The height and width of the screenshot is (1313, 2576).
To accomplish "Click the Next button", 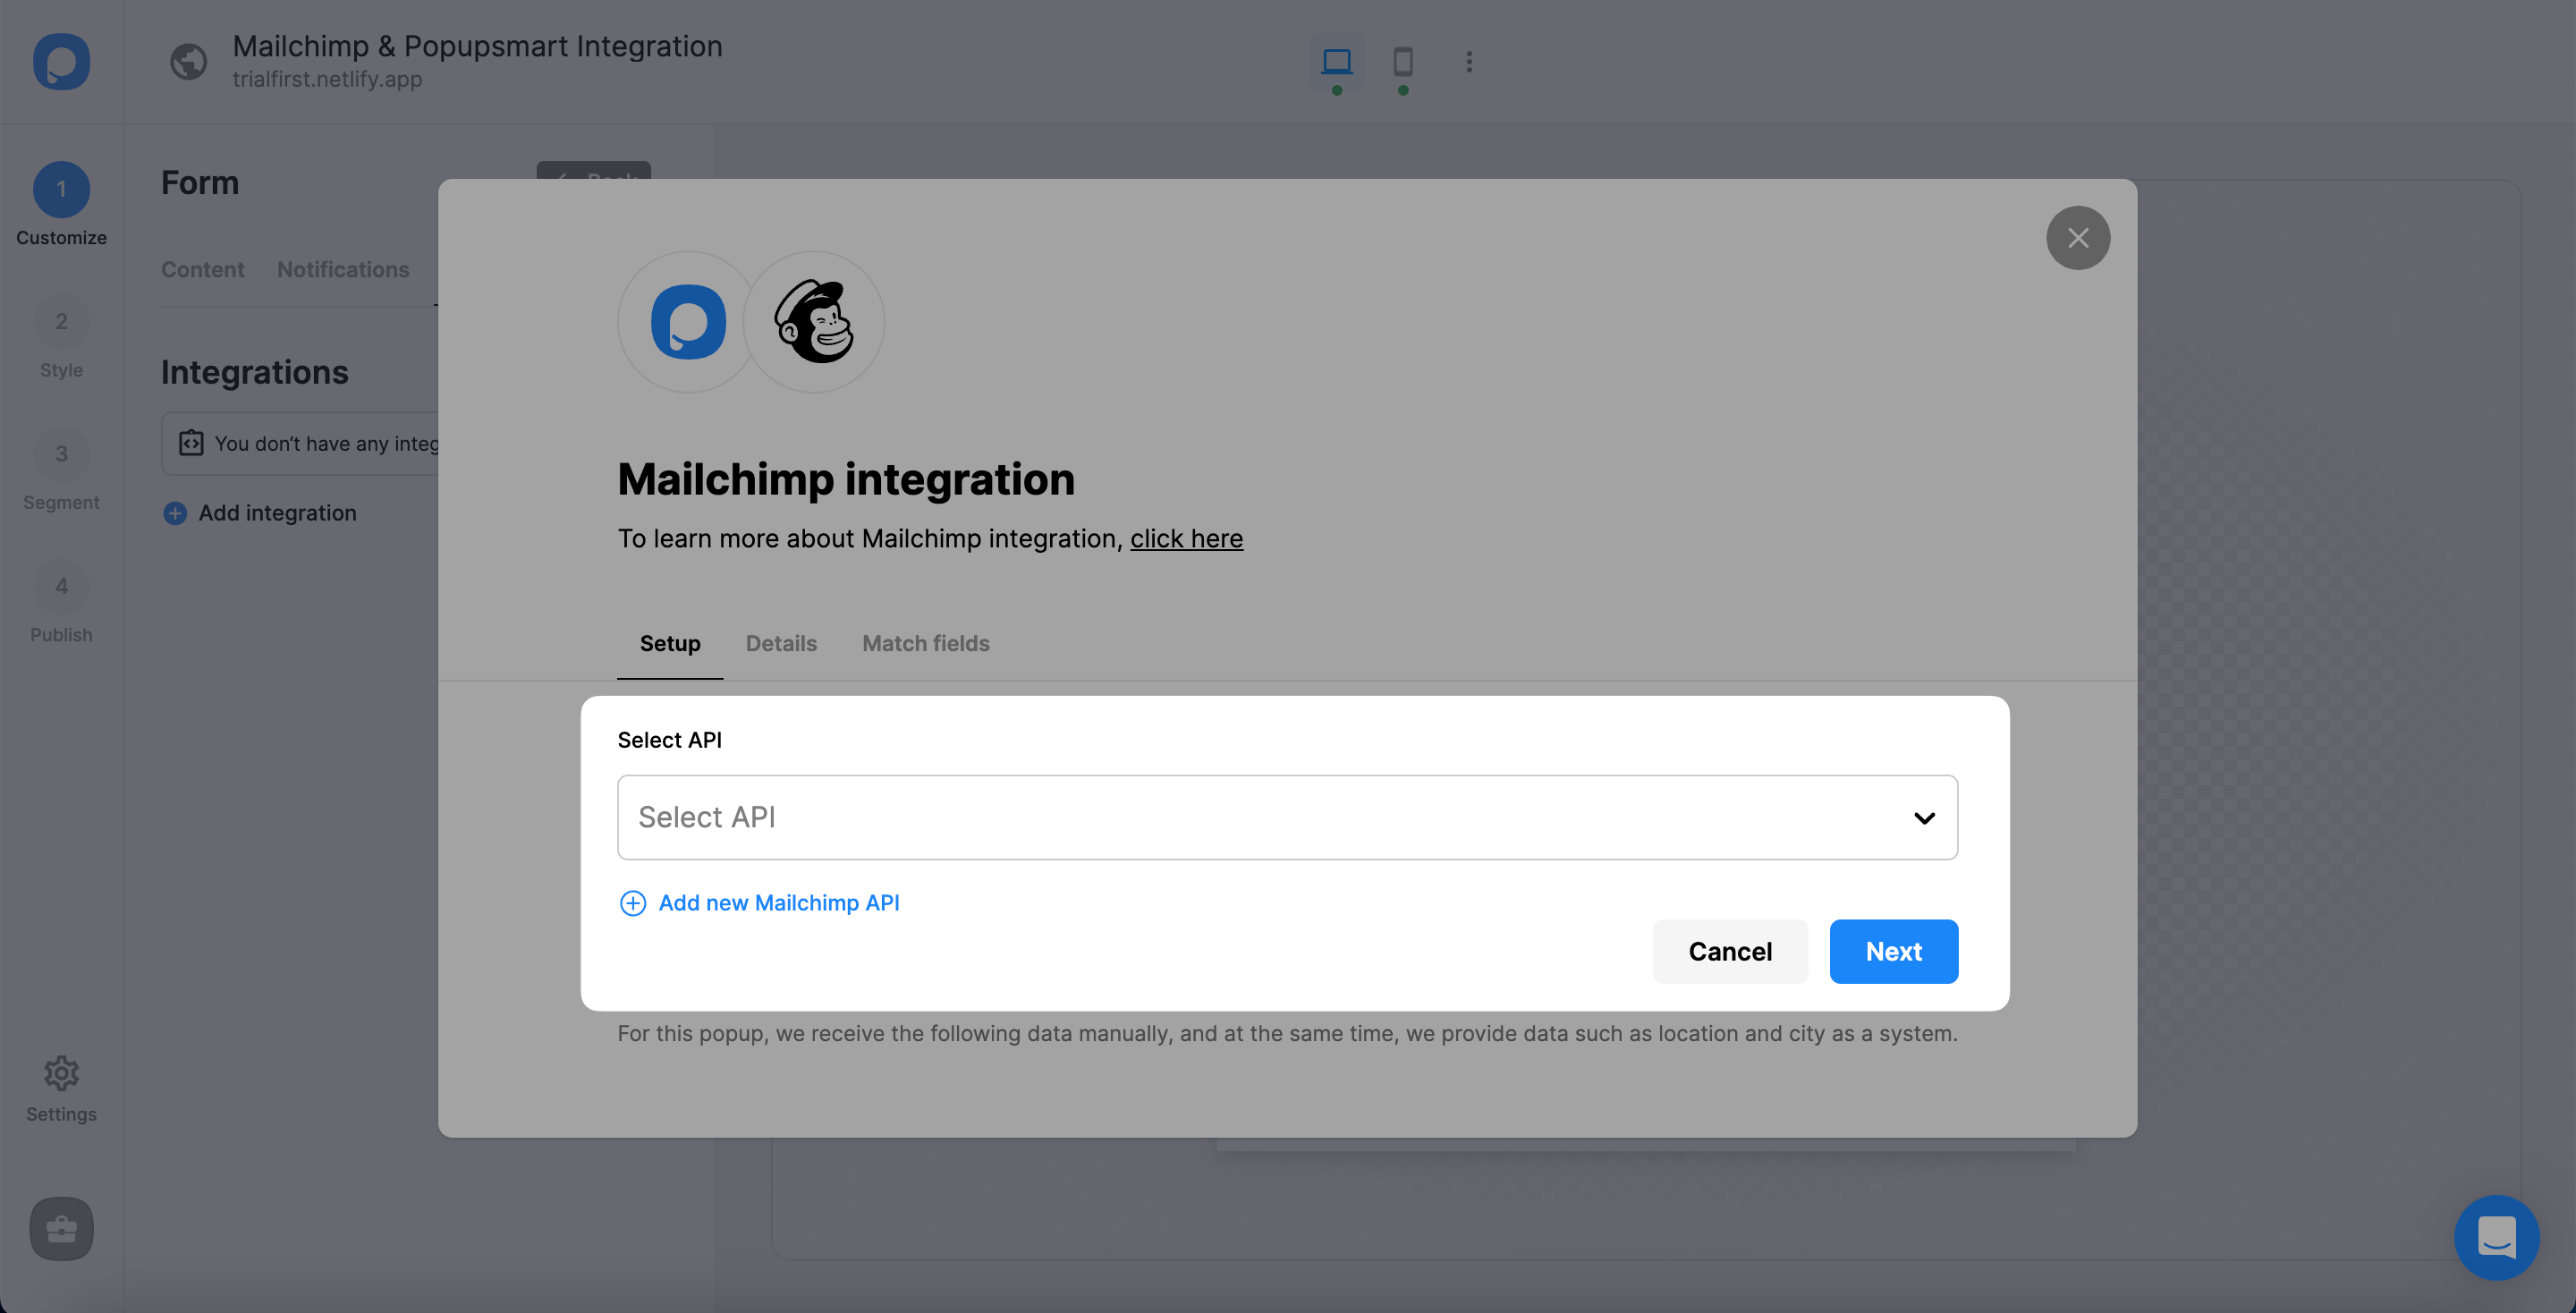I will click(1893, 952).
